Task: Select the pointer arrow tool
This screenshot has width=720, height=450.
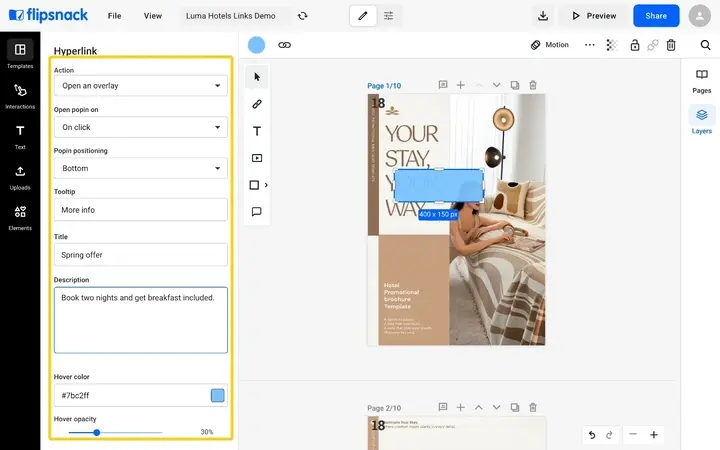Action: (x=257, y=77)
